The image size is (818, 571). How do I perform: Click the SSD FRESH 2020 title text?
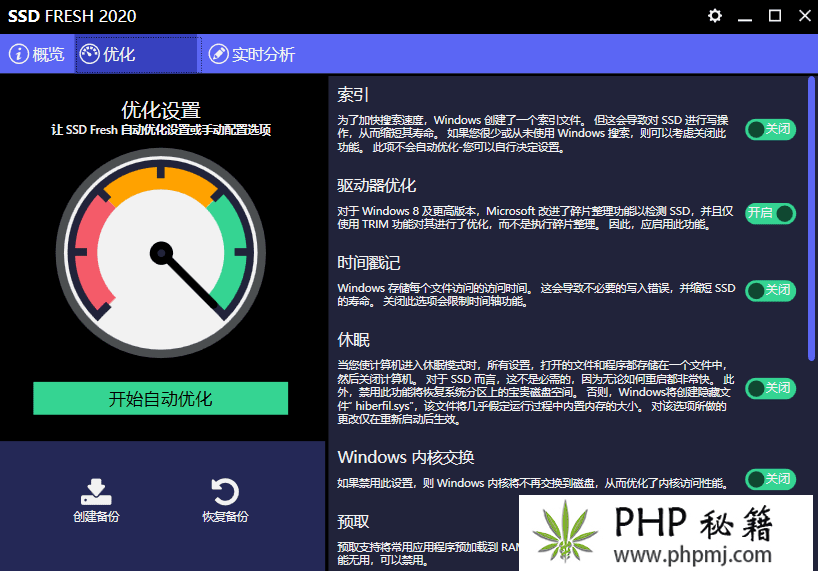point(72,16)
